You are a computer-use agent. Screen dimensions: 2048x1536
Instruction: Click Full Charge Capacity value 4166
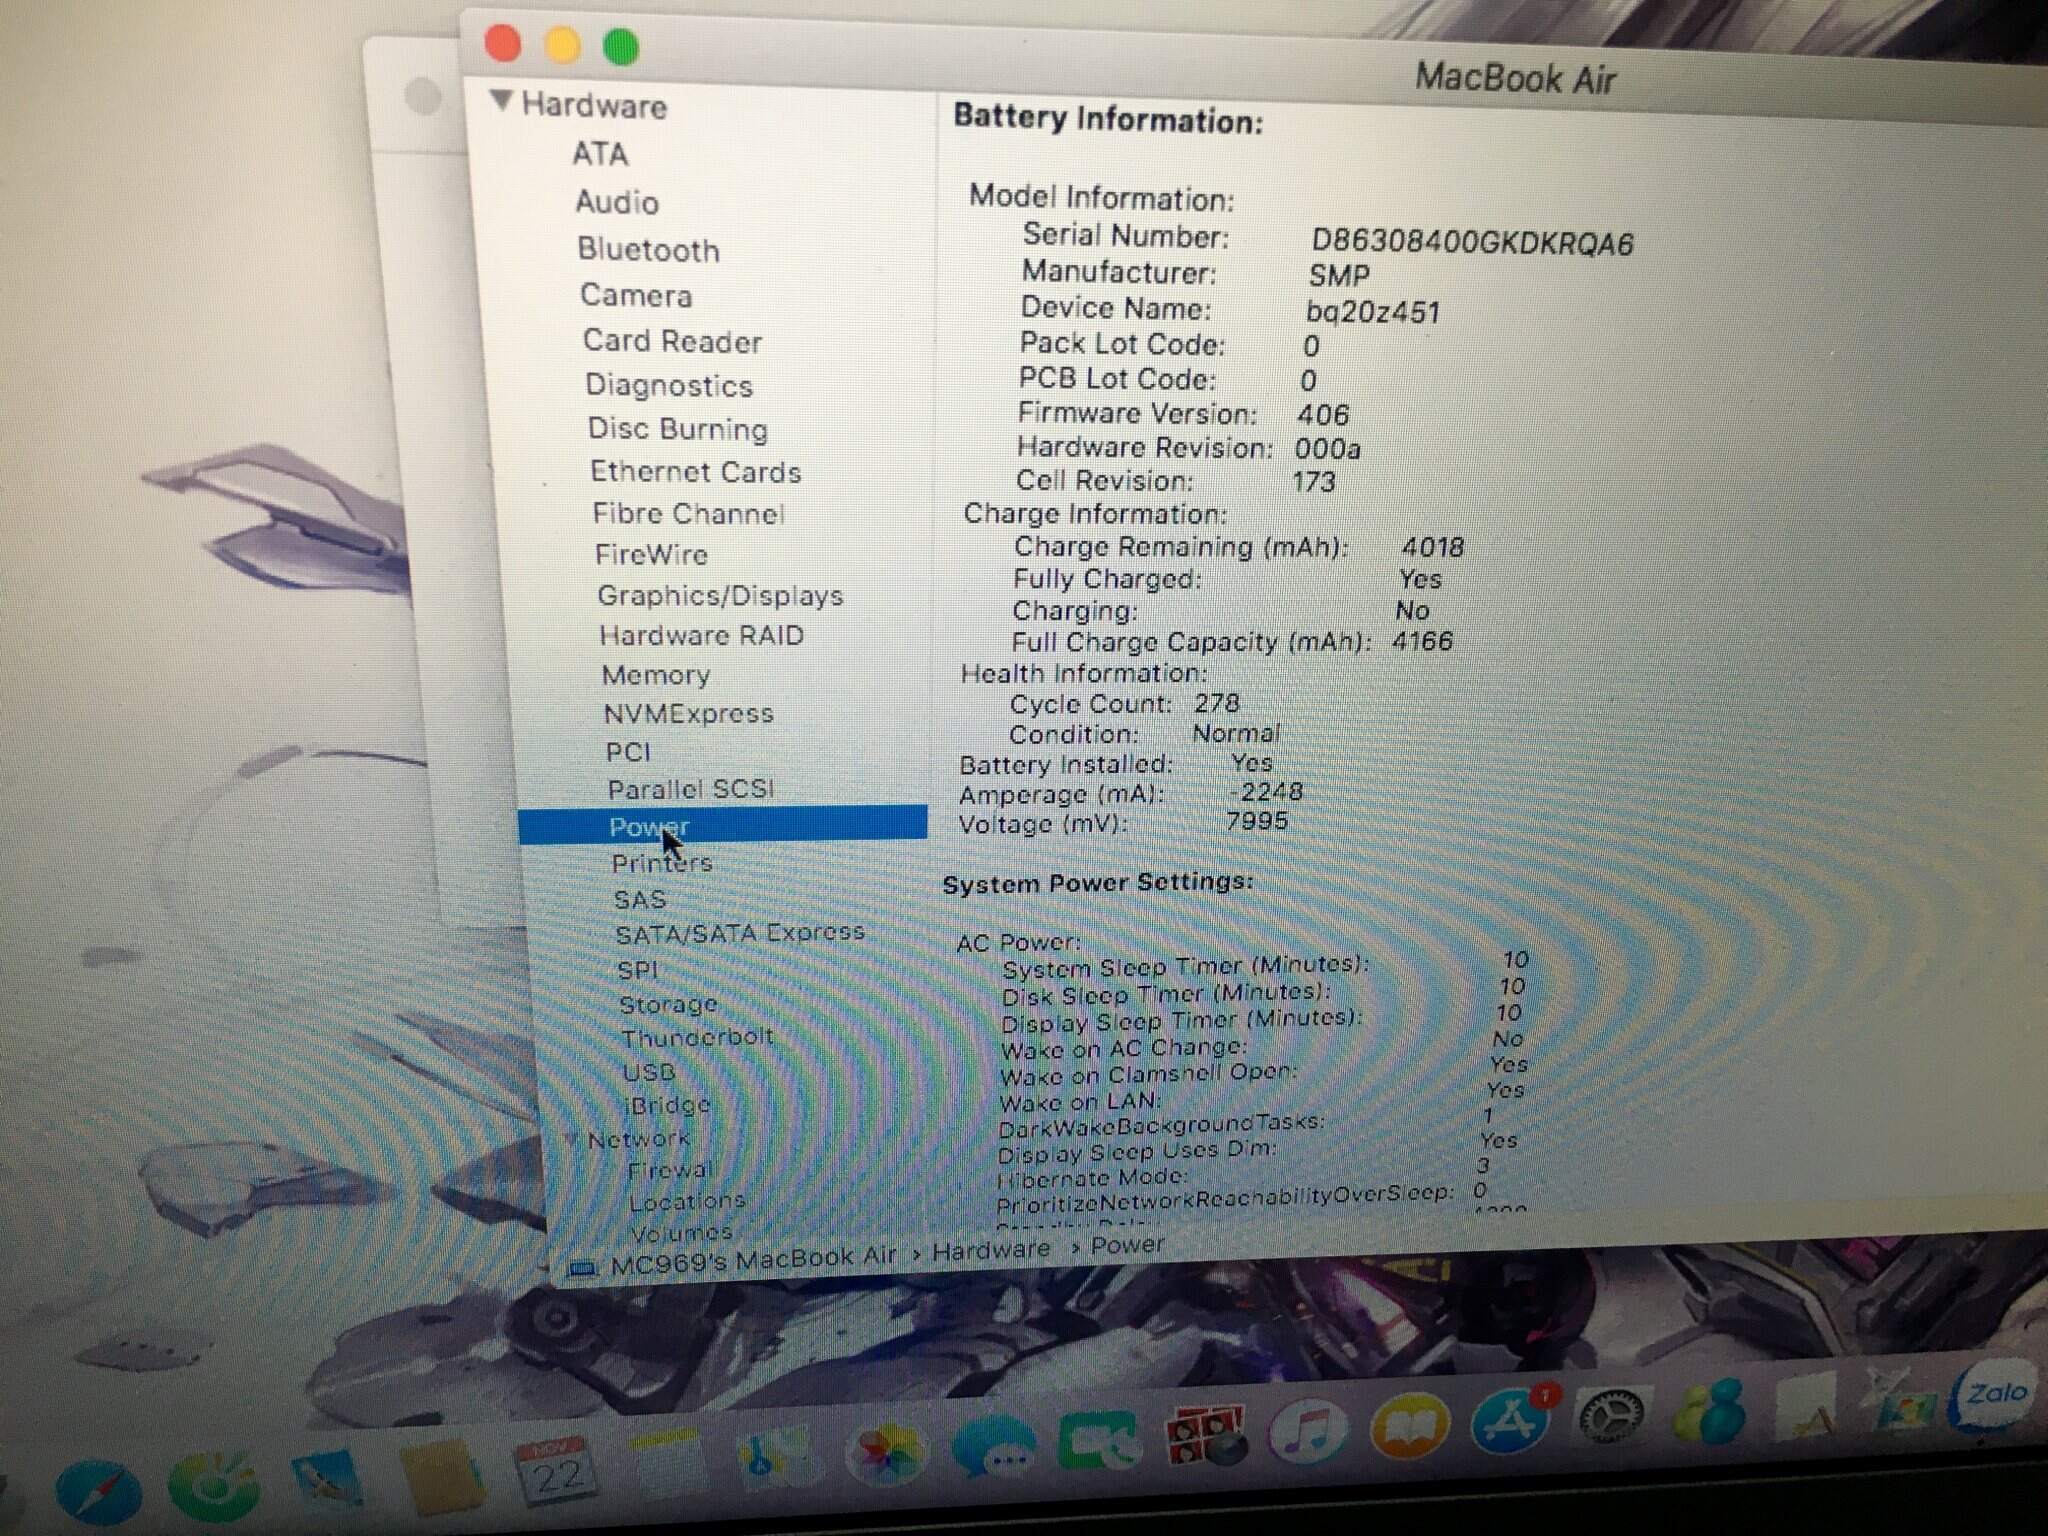click(1422, 641)
